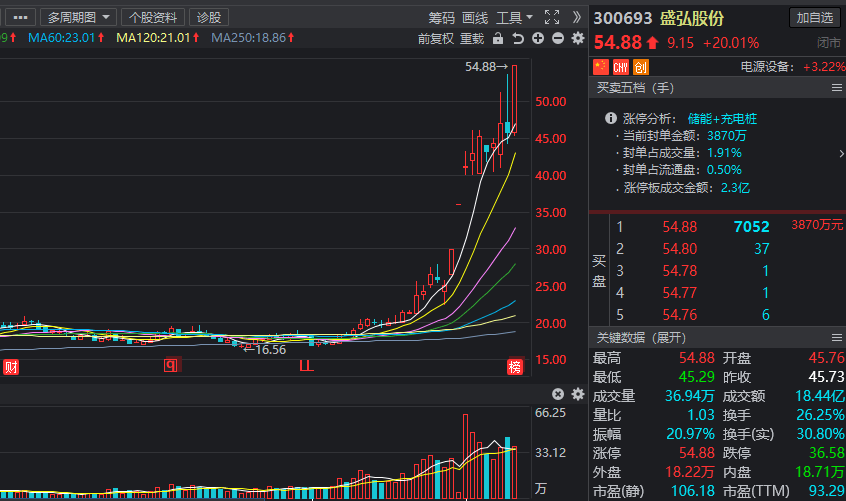Open main chart settings gear
The image size is (846, 501).
pos(578,38)
